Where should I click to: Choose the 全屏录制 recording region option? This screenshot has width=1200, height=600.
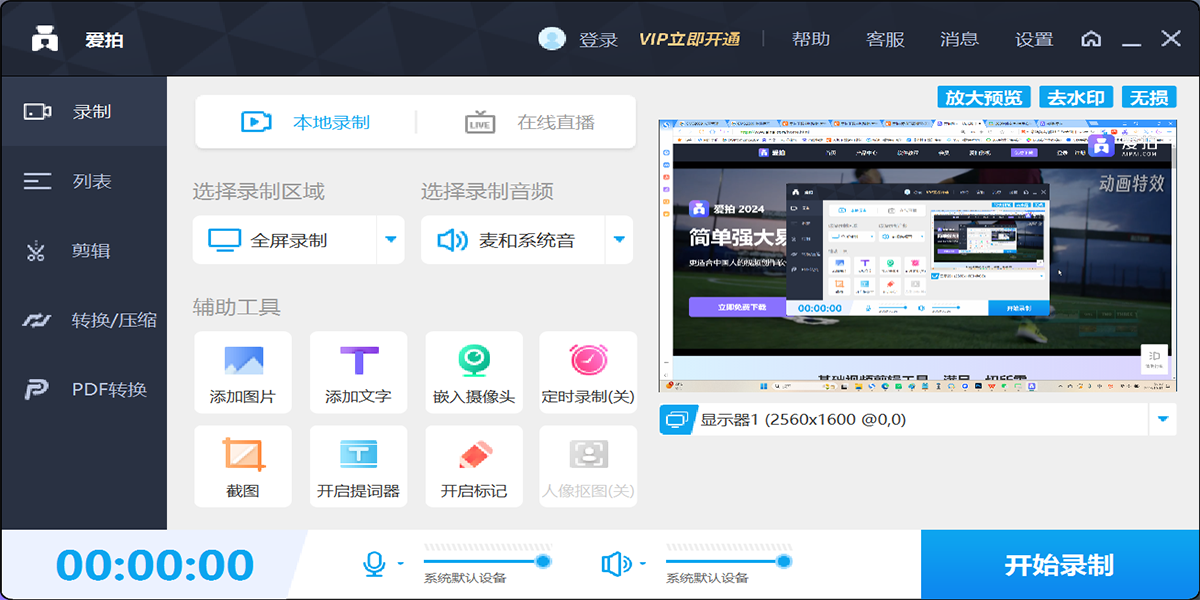point(285,240)
